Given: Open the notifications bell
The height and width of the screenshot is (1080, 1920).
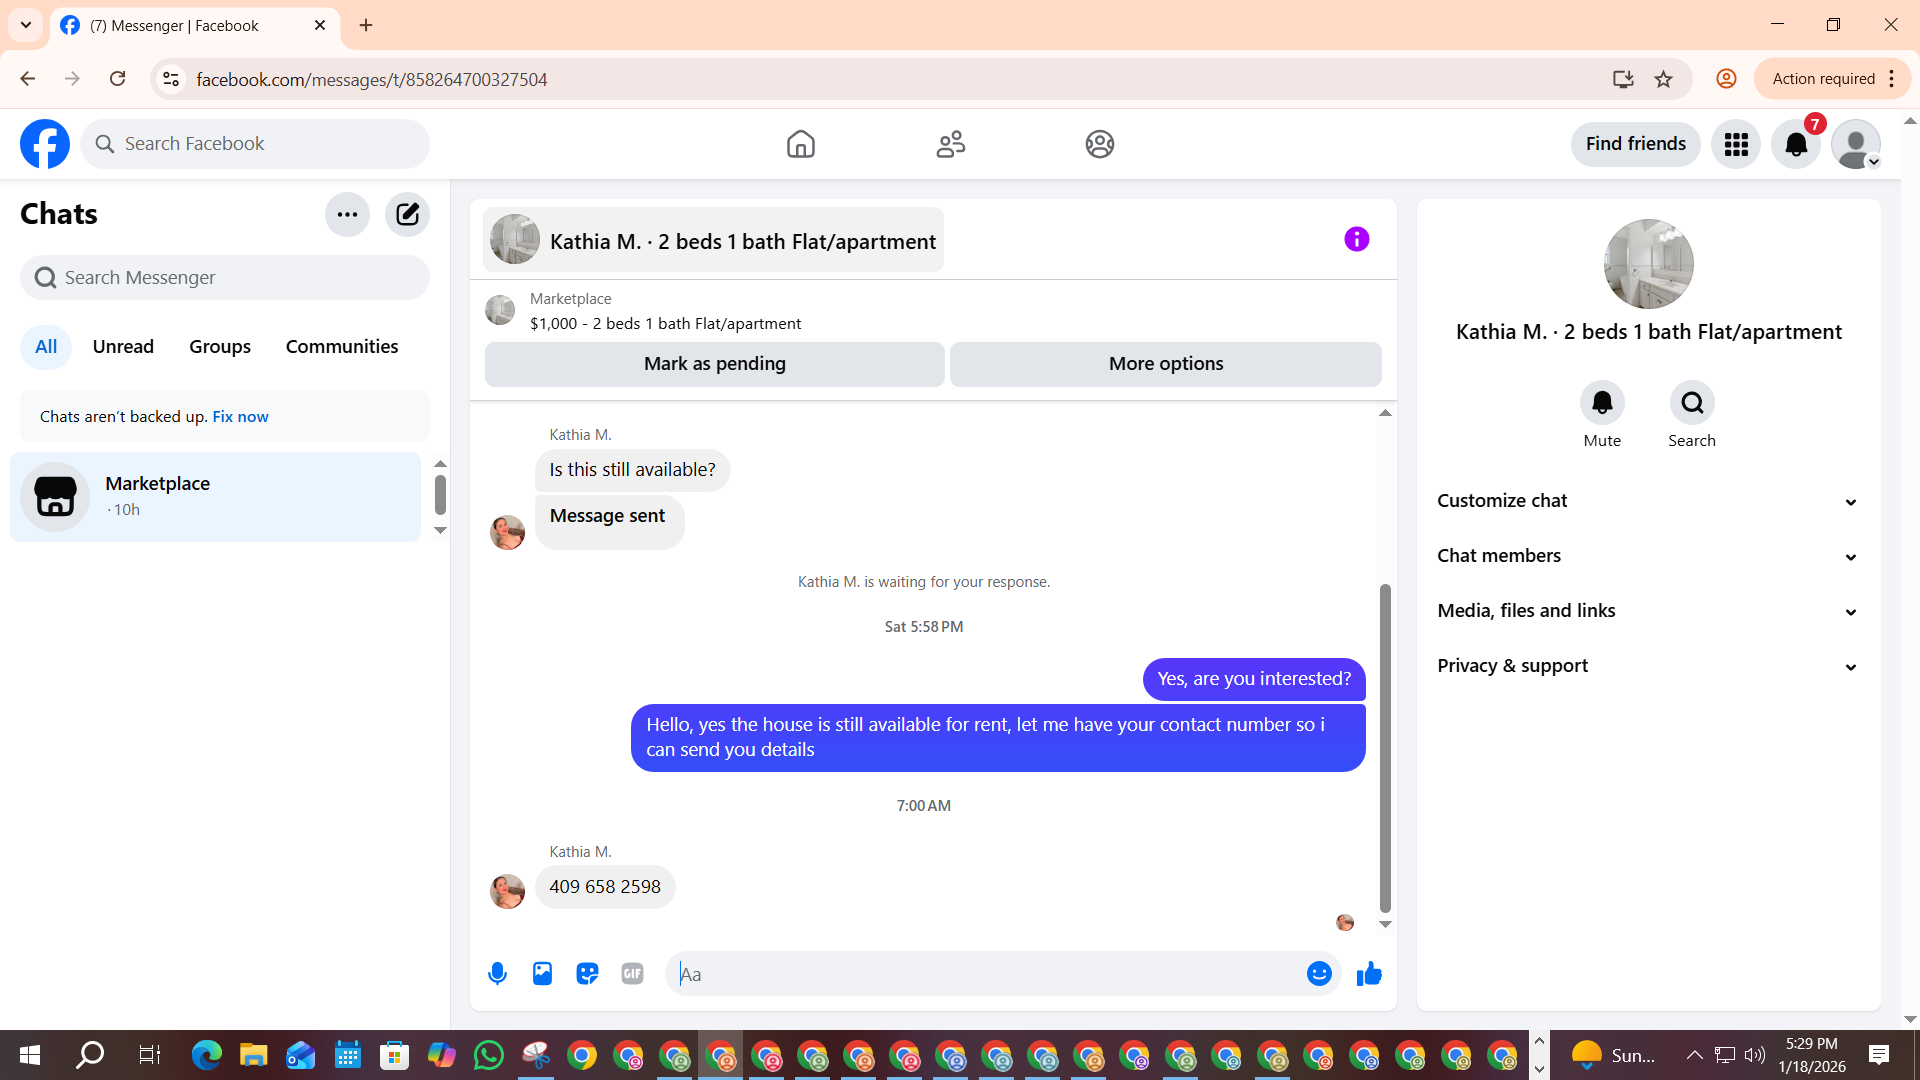Looking at the screenshot, I should (x=1796, y=144).
